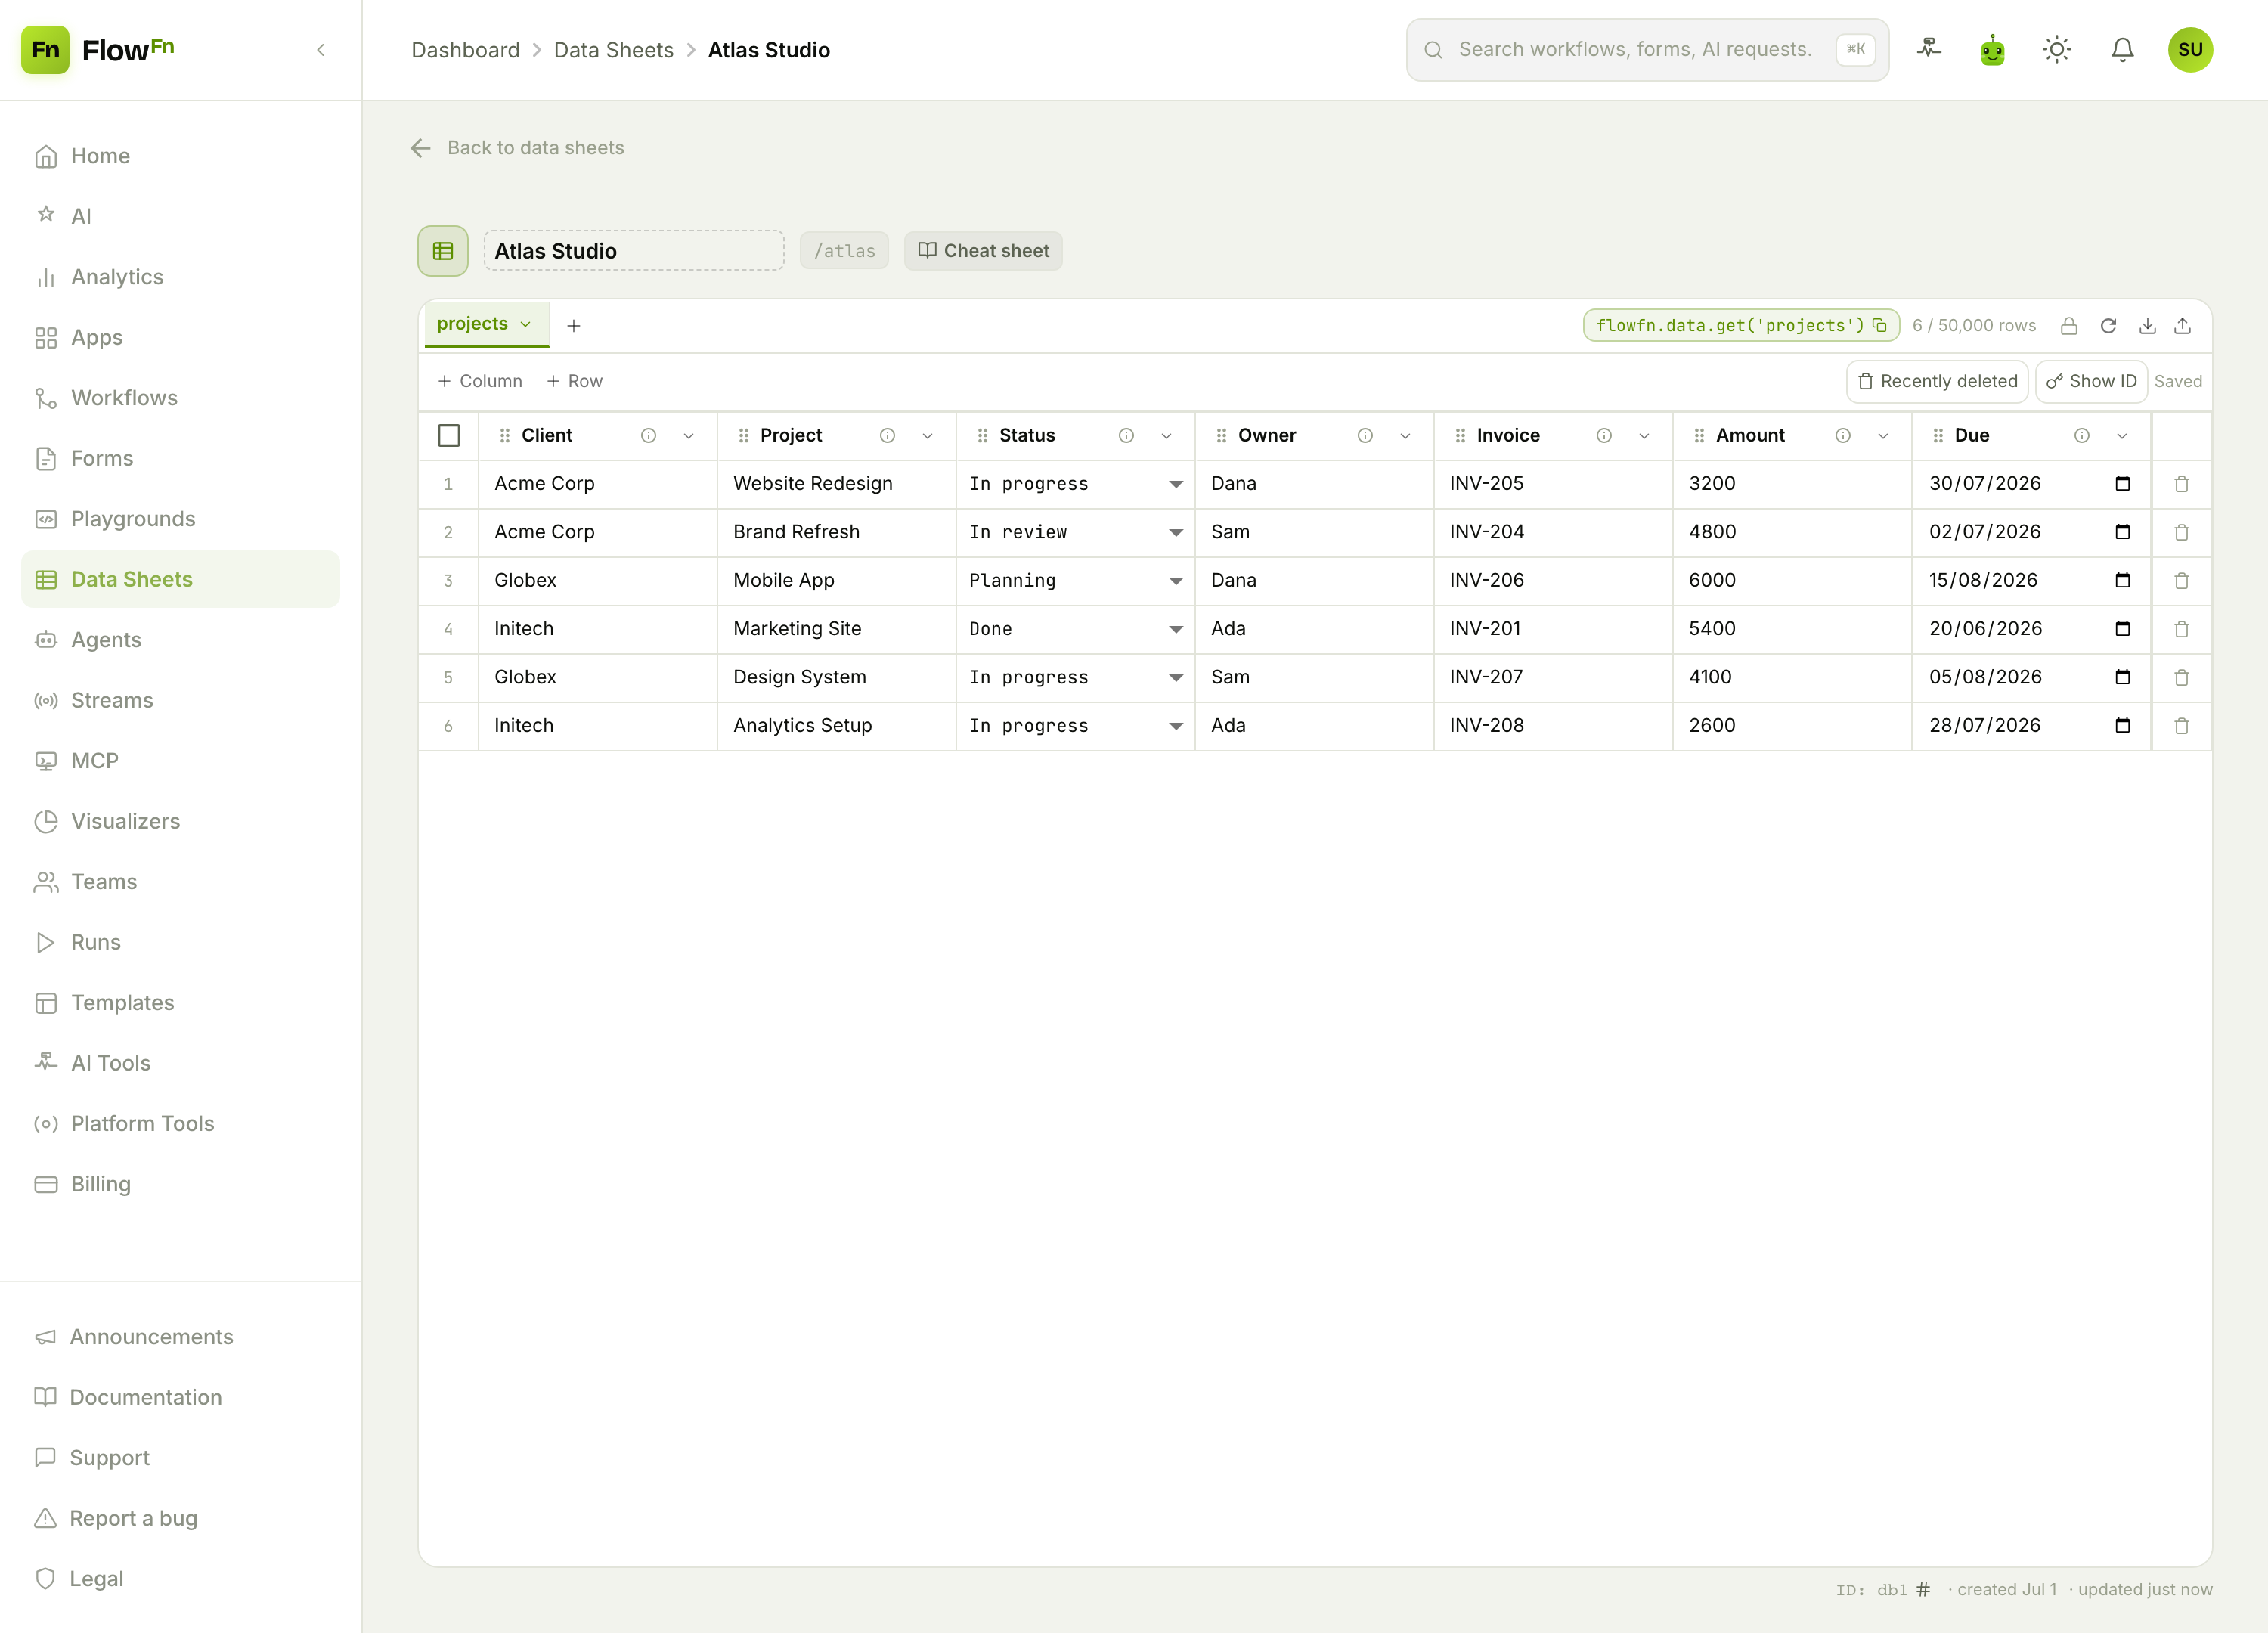Toggle Show ID
This screenshot has height=1633, width=2268.
pos(2091,381)
